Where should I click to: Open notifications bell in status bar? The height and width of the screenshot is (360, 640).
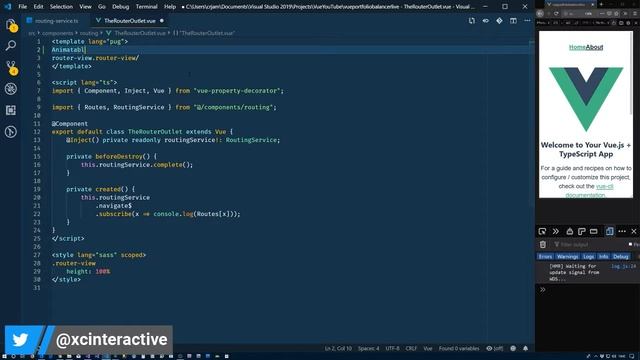(x=525, y=348)
